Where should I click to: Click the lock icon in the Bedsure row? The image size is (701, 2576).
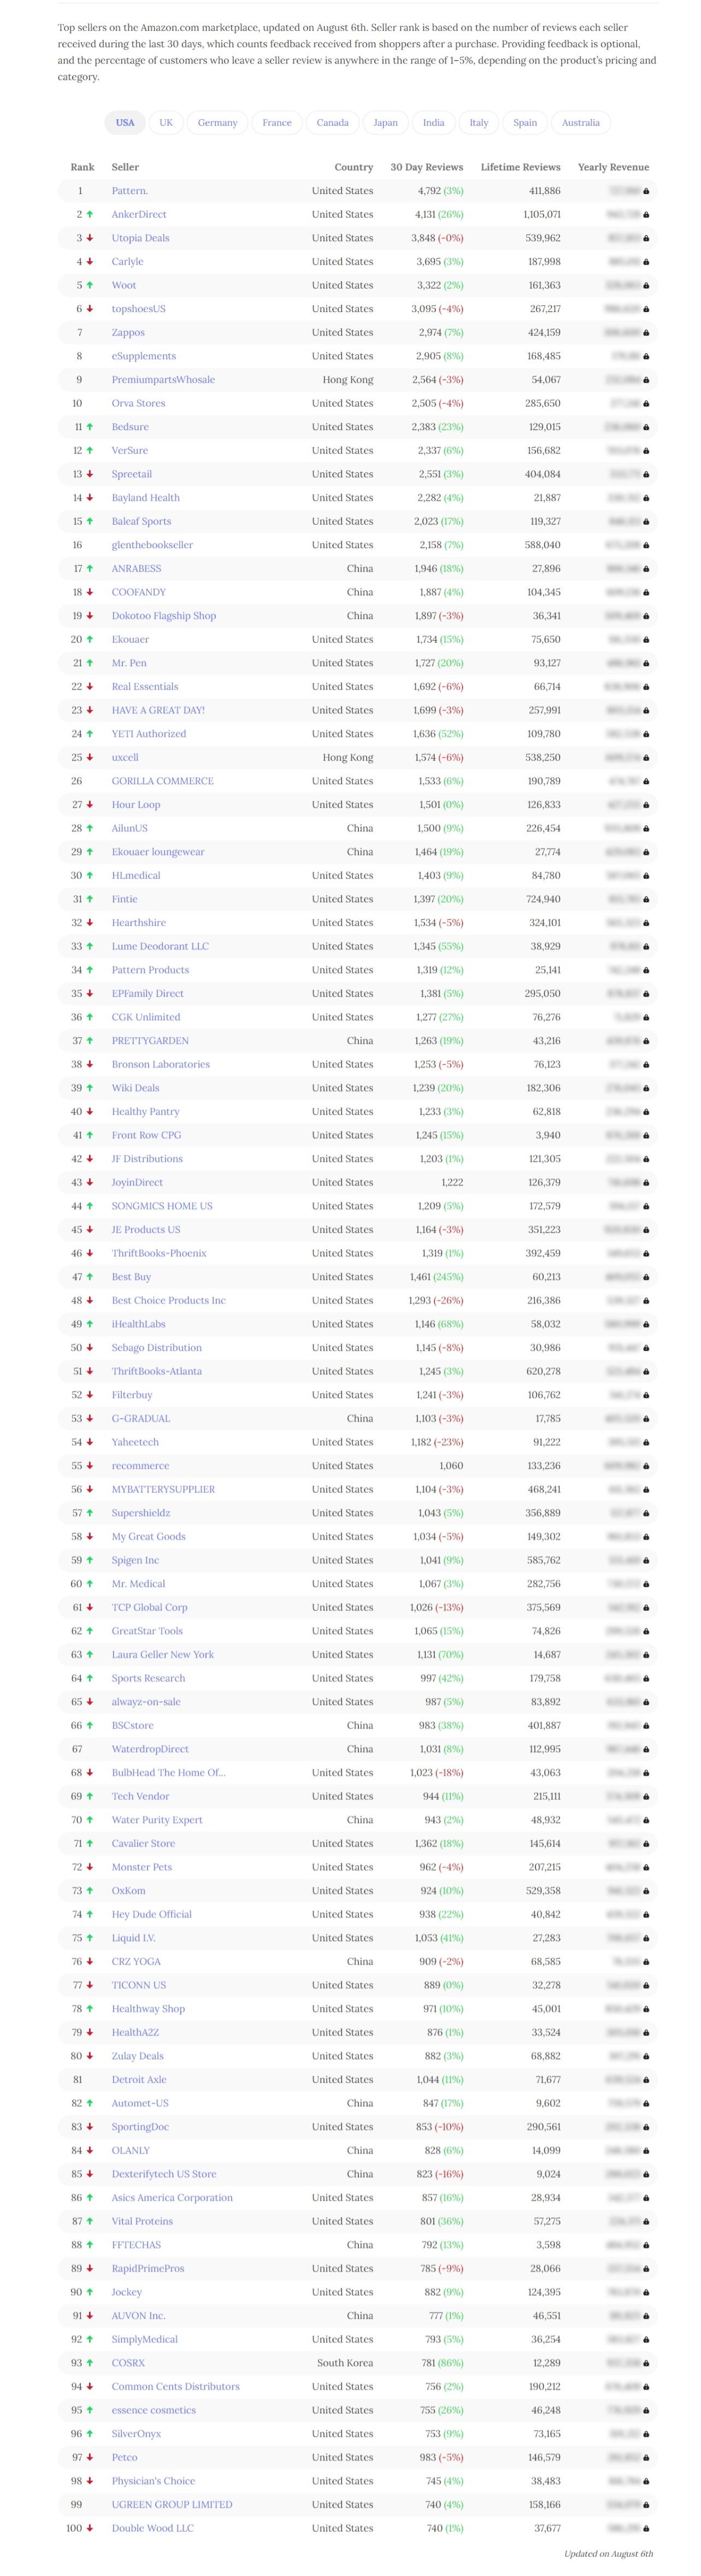tap(646, 427)
